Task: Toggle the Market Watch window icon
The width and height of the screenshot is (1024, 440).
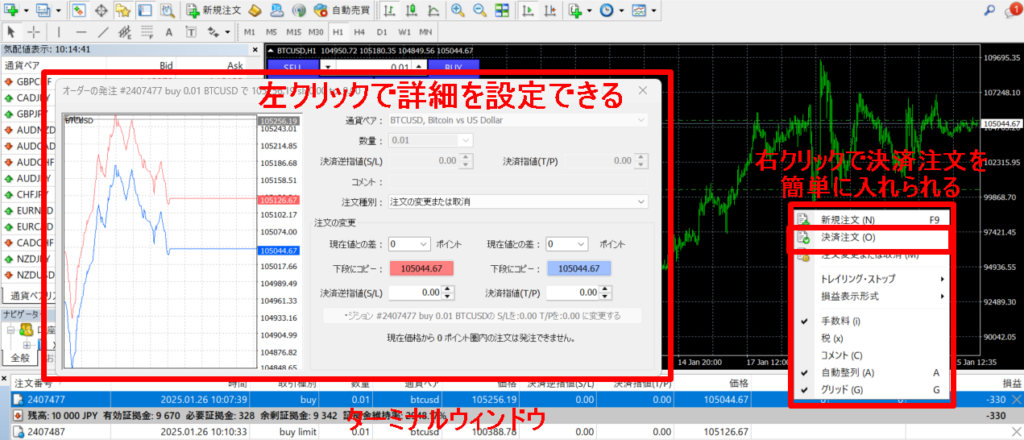Action: pos(78,10)
